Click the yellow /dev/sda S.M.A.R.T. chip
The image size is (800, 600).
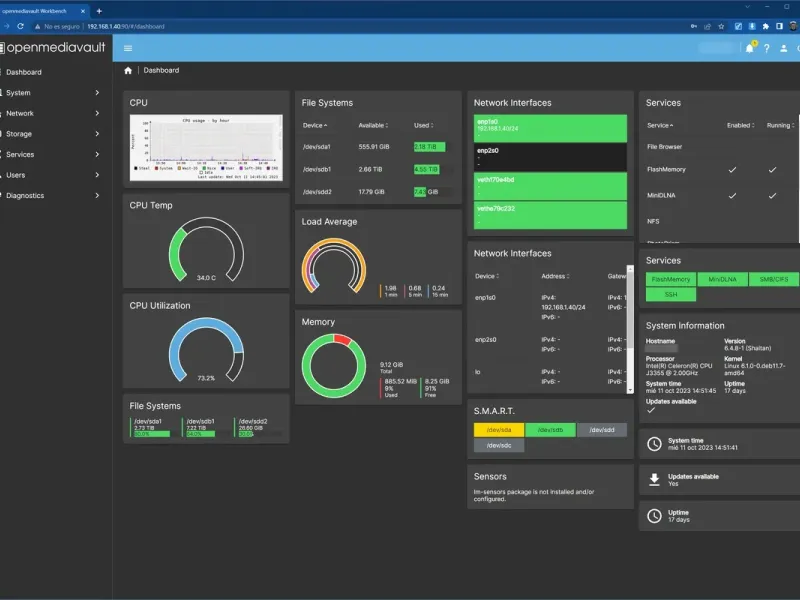click(x=498, y=430)
